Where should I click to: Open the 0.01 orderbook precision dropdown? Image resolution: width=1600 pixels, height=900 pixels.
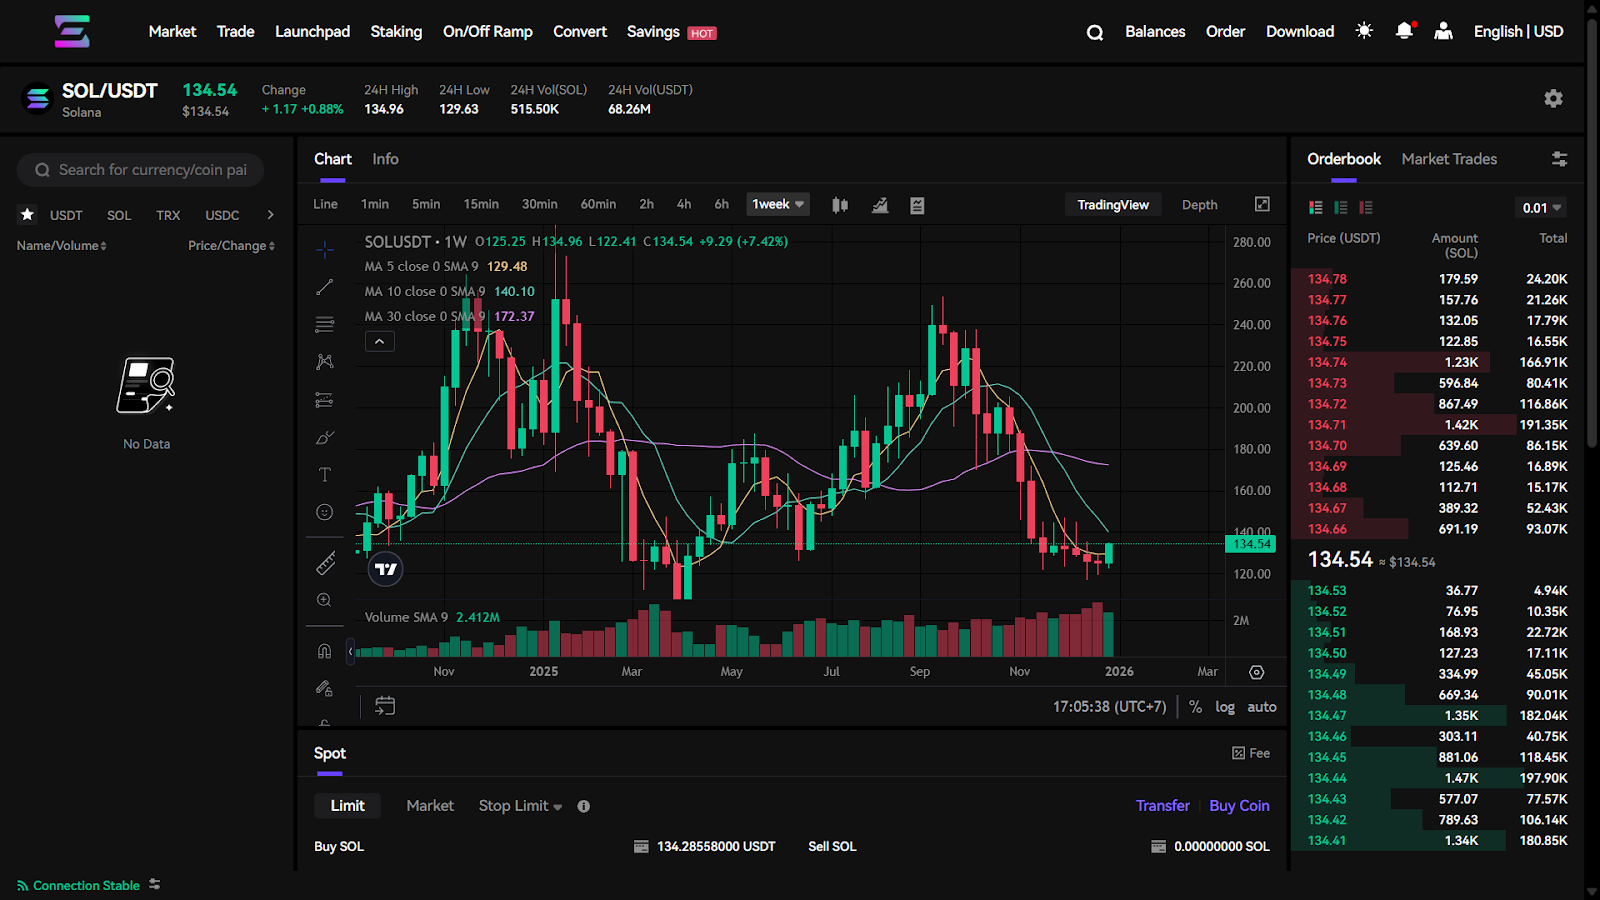(1541, 208)
